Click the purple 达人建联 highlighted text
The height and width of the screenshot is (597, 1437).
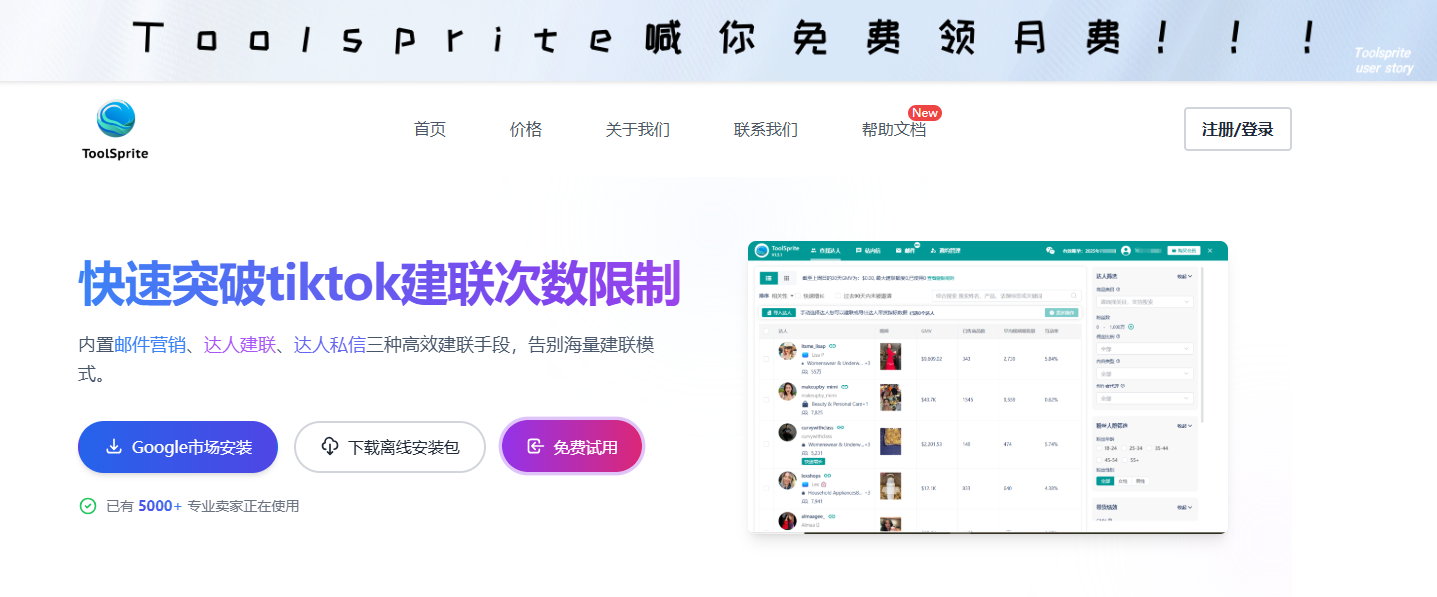[x=240, y=345]
